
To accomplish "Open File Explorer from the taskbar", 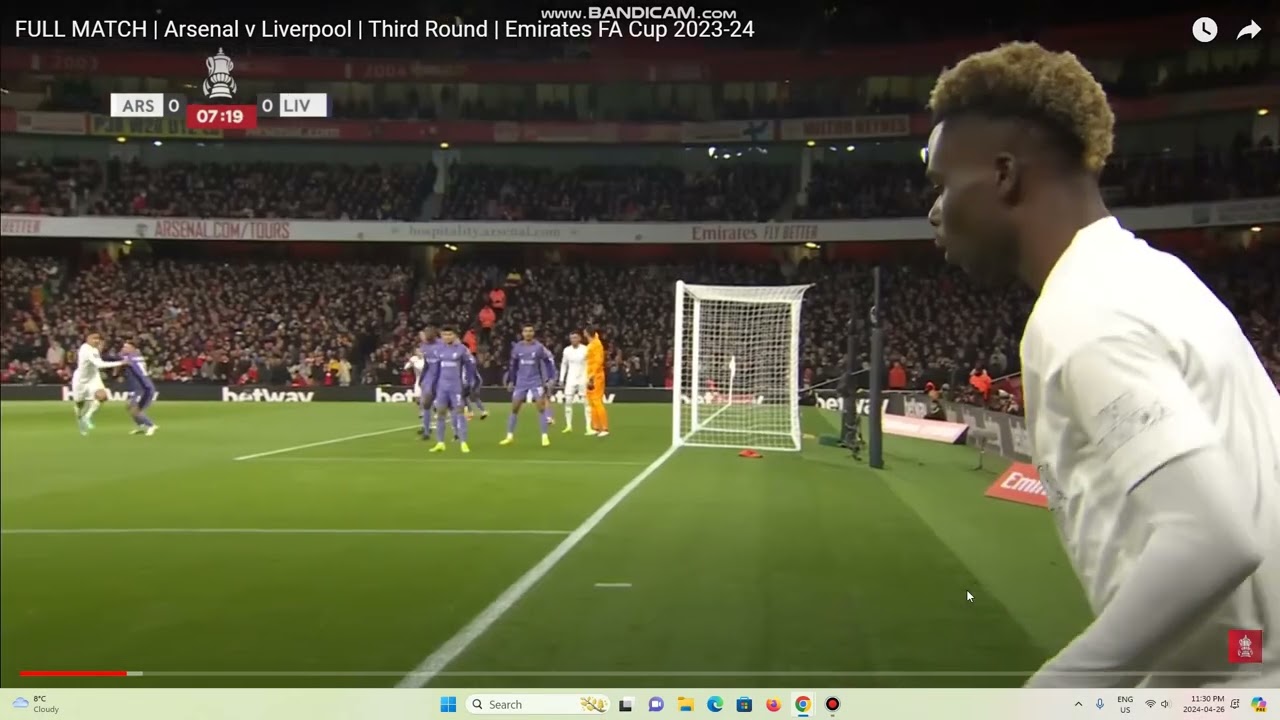I will click(x=685, y=704).
